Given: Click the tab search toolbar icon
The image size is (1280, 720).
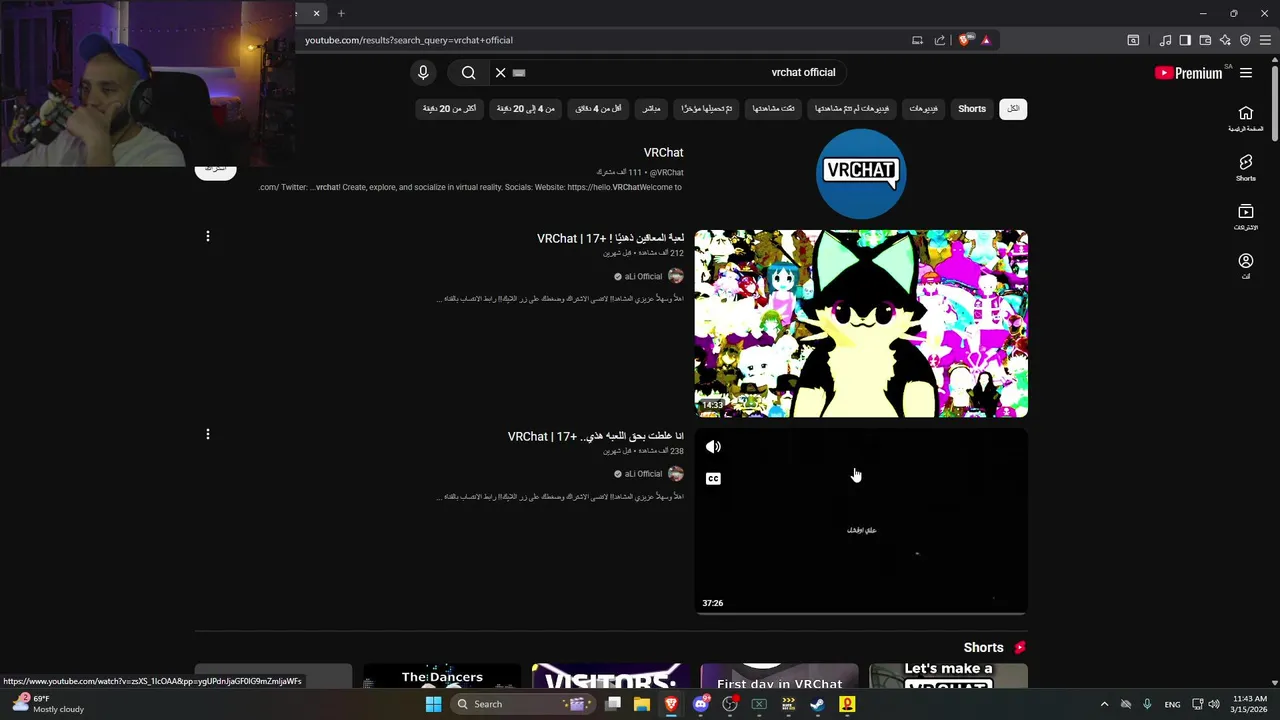Looking at the screenshot, I should pos(1133,40).
